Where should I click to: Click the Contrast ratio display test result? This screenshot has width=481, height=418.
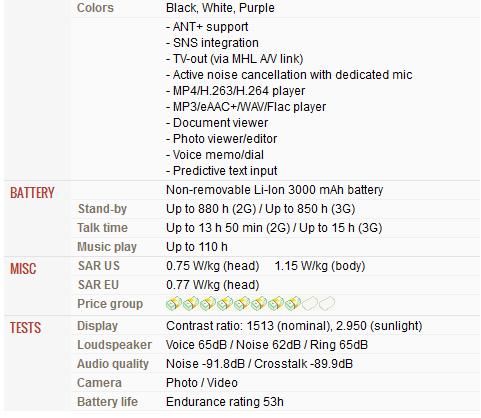click(294, 326)
